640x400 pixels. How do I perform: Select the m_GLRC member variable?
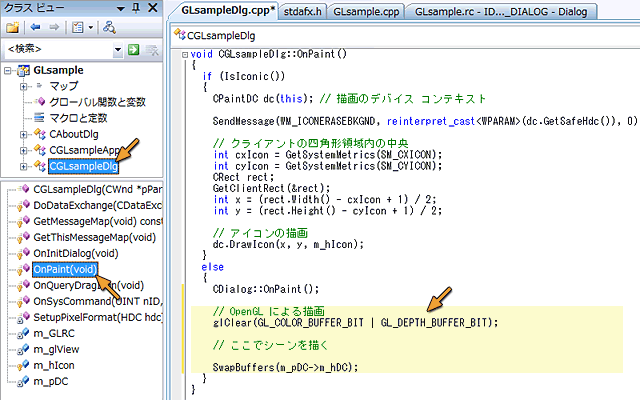click(x=54, y=333)
